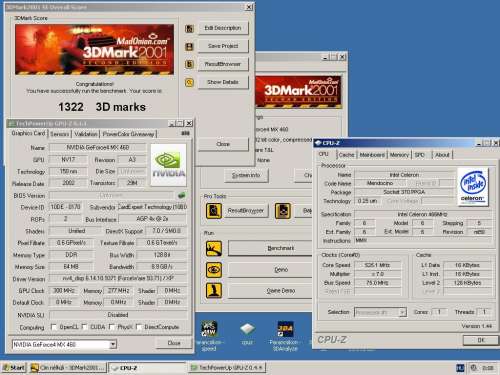500x375 pixels.
Task: Switch to CPU-Z SPD tab
Action: click(420, 155)
